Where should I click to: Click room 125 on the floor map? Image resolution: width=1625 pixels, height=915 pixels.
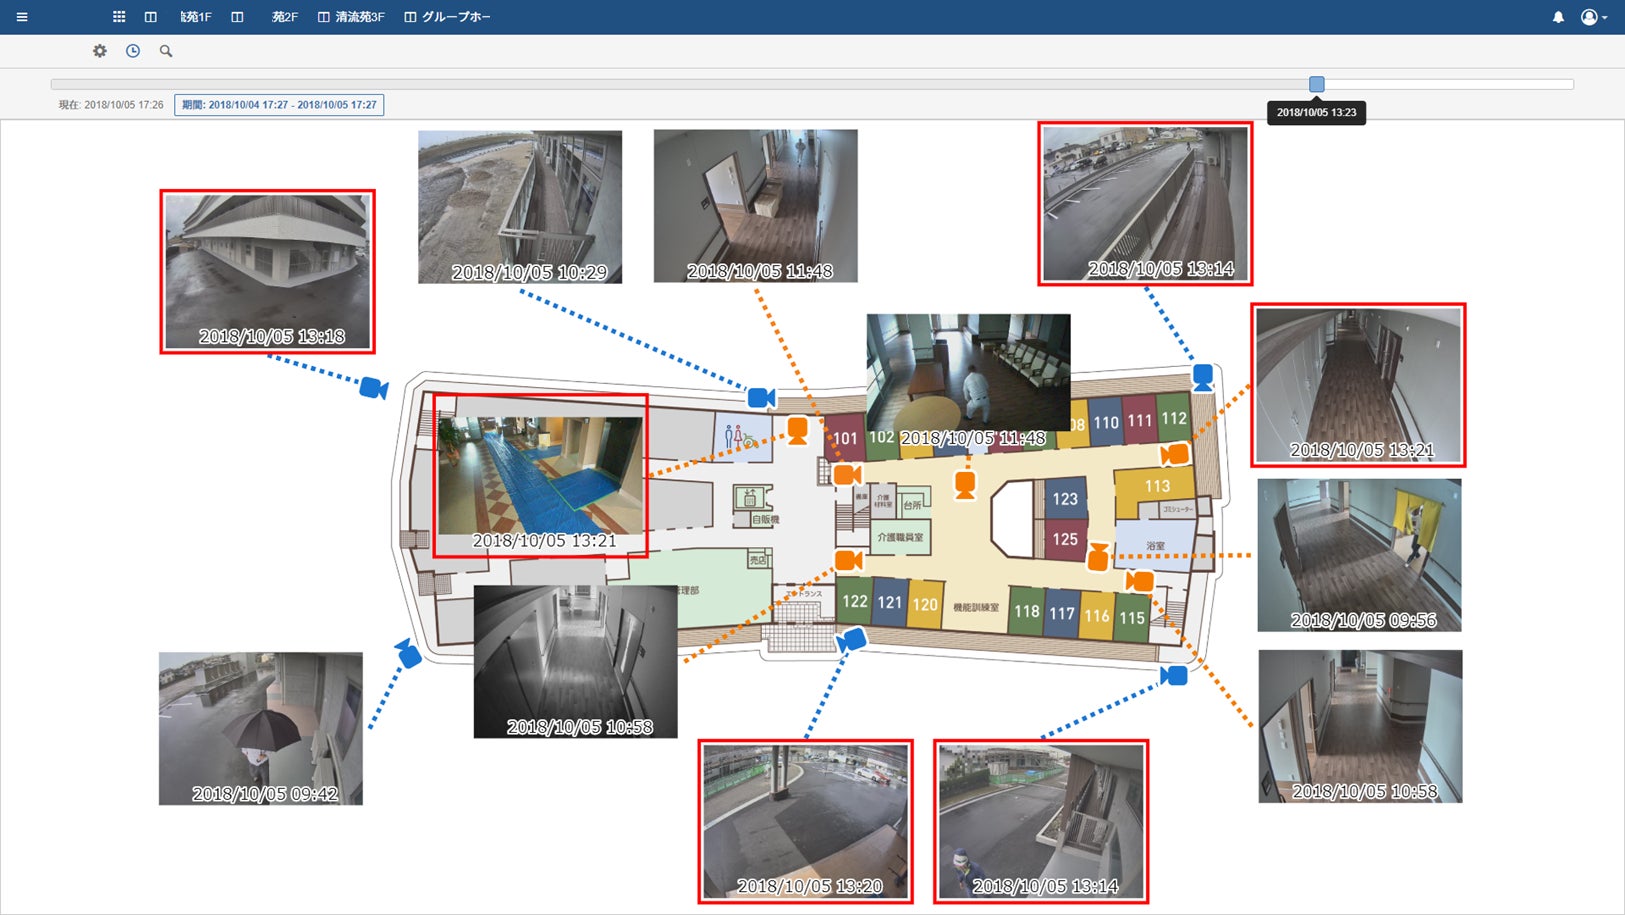click(x=1065, y=540)
